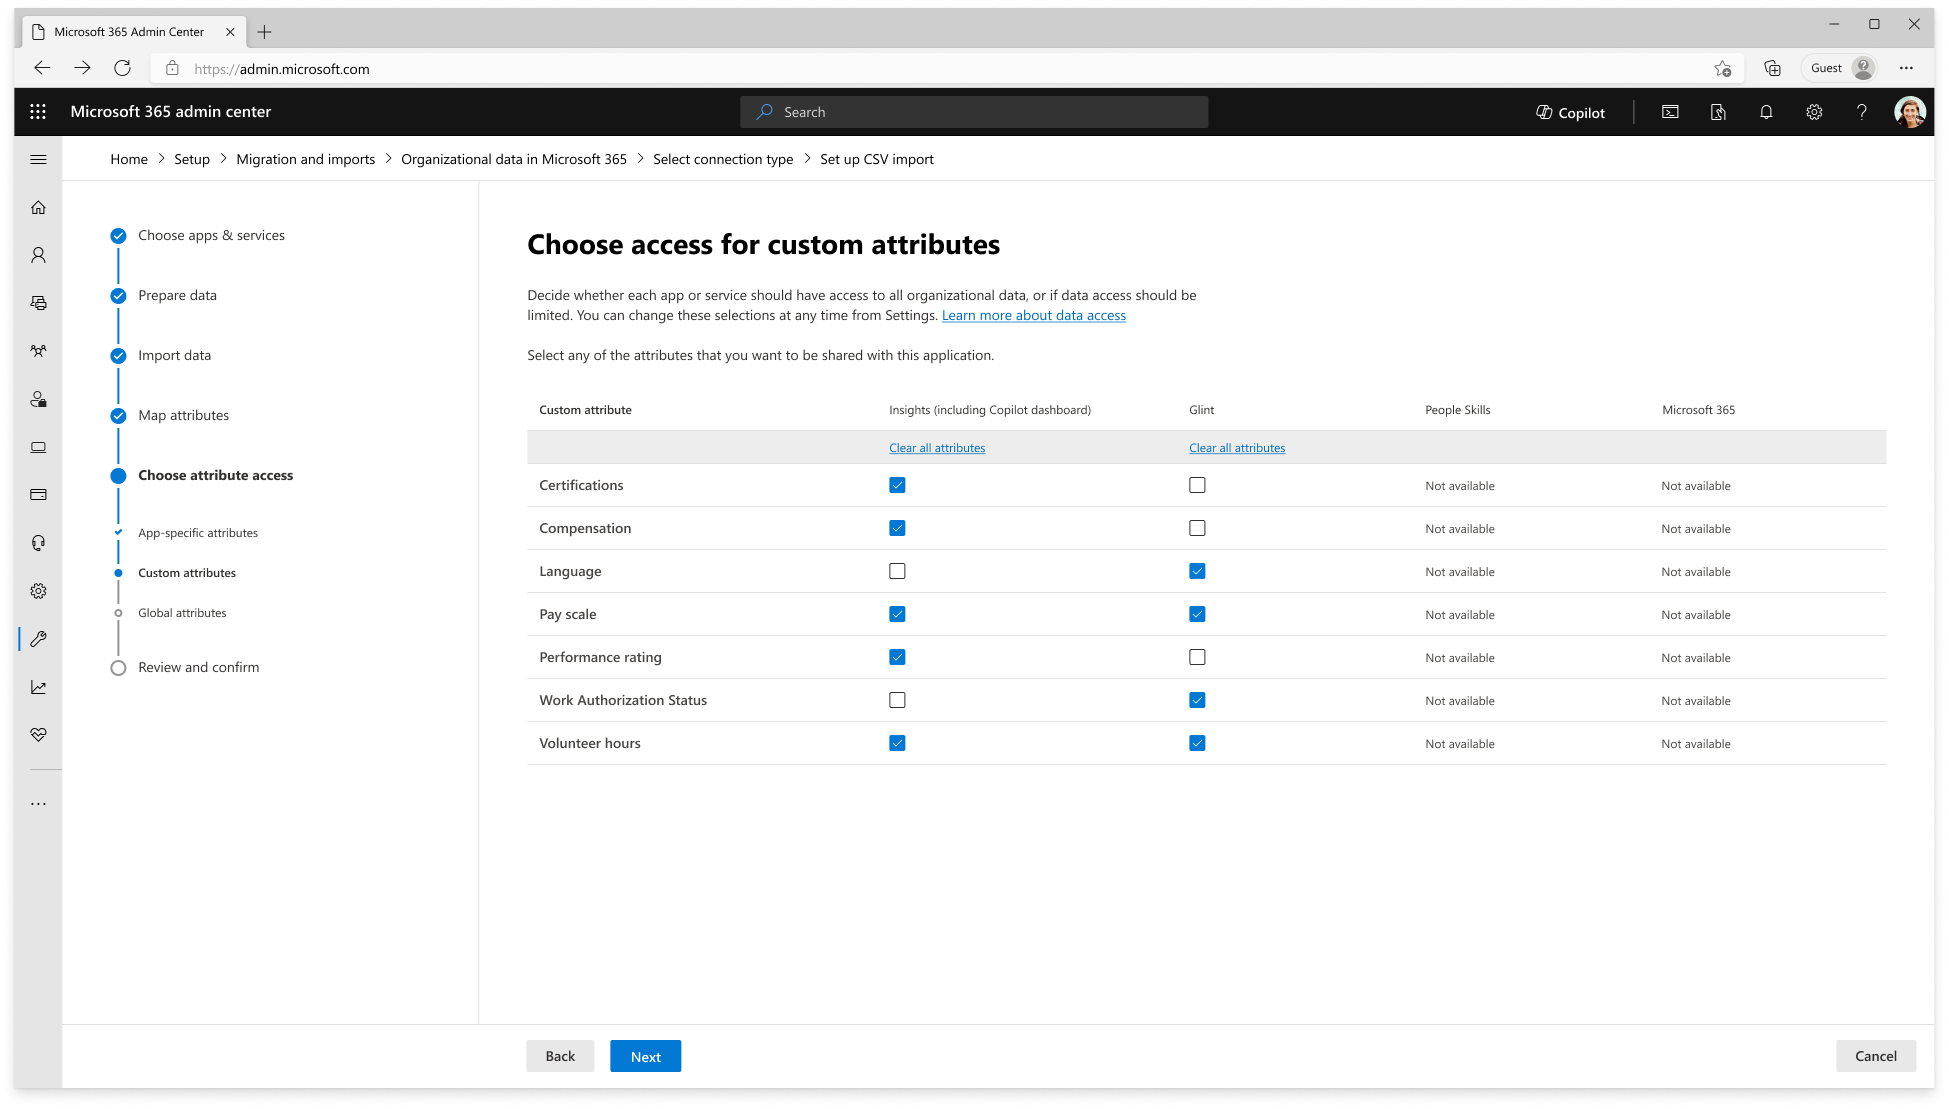Open the help question mark icon

pos(1862,112)
